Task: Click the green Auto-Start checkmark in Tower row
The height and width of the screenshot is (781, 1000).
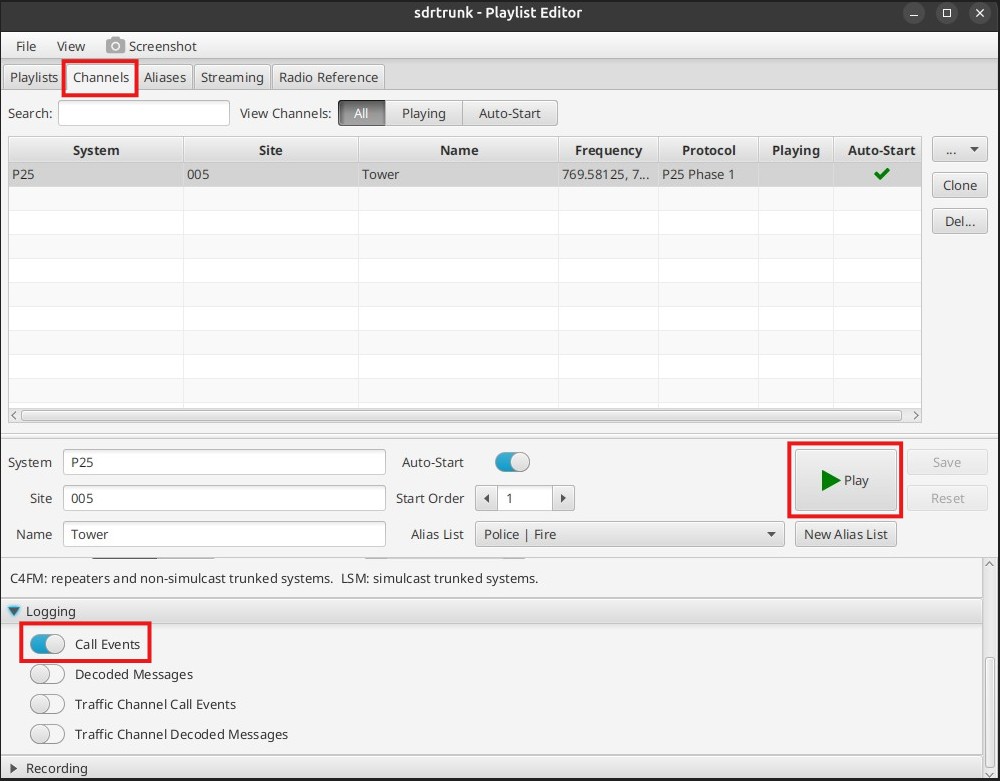Action: tap(881, 174)
